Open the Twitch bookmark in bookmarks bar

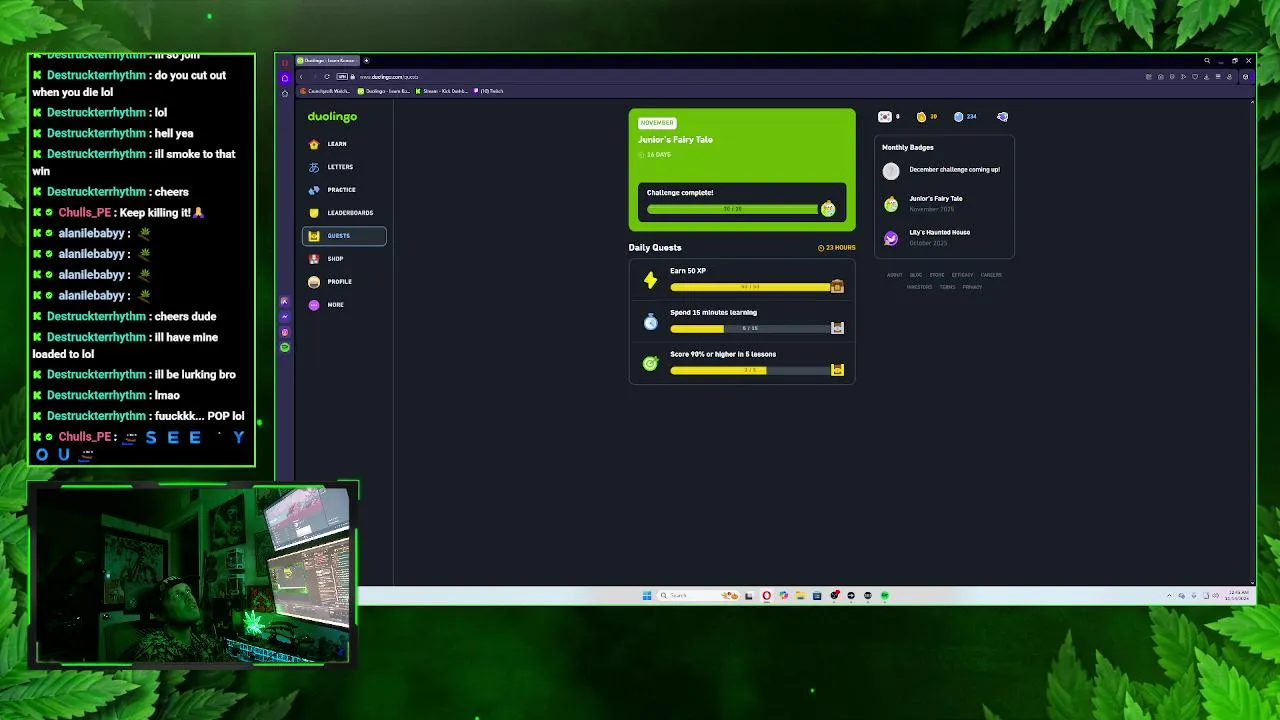(x=489, y=91)
